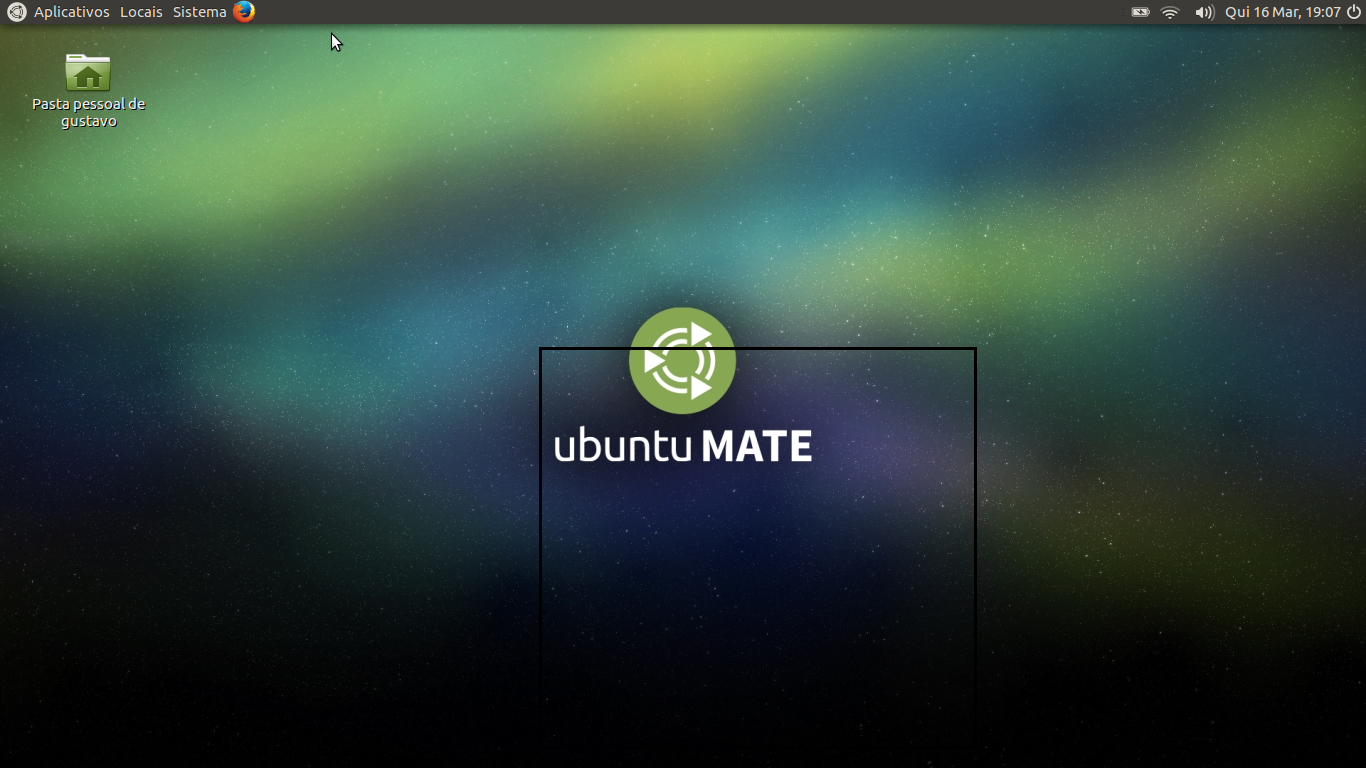Open the Wi-Fi network indicator
1366x768 pixels.
click(1170, 12)
